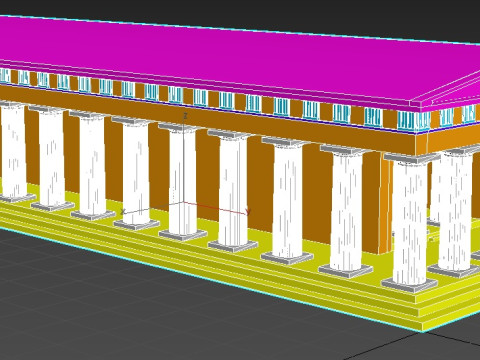The image size is (480, 360).
Task: Click the Z axis label of gizmo
Action: 185,116
